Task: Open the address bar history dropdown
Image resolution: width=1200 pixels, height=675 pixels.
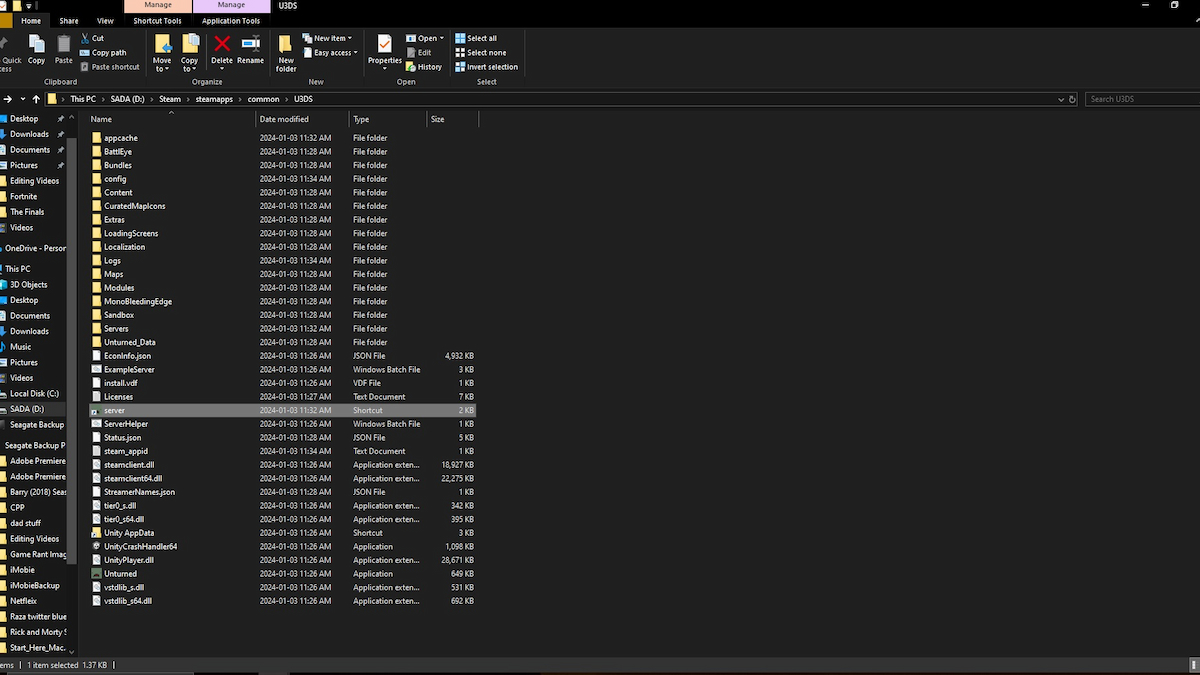Action: (1061, 99)
